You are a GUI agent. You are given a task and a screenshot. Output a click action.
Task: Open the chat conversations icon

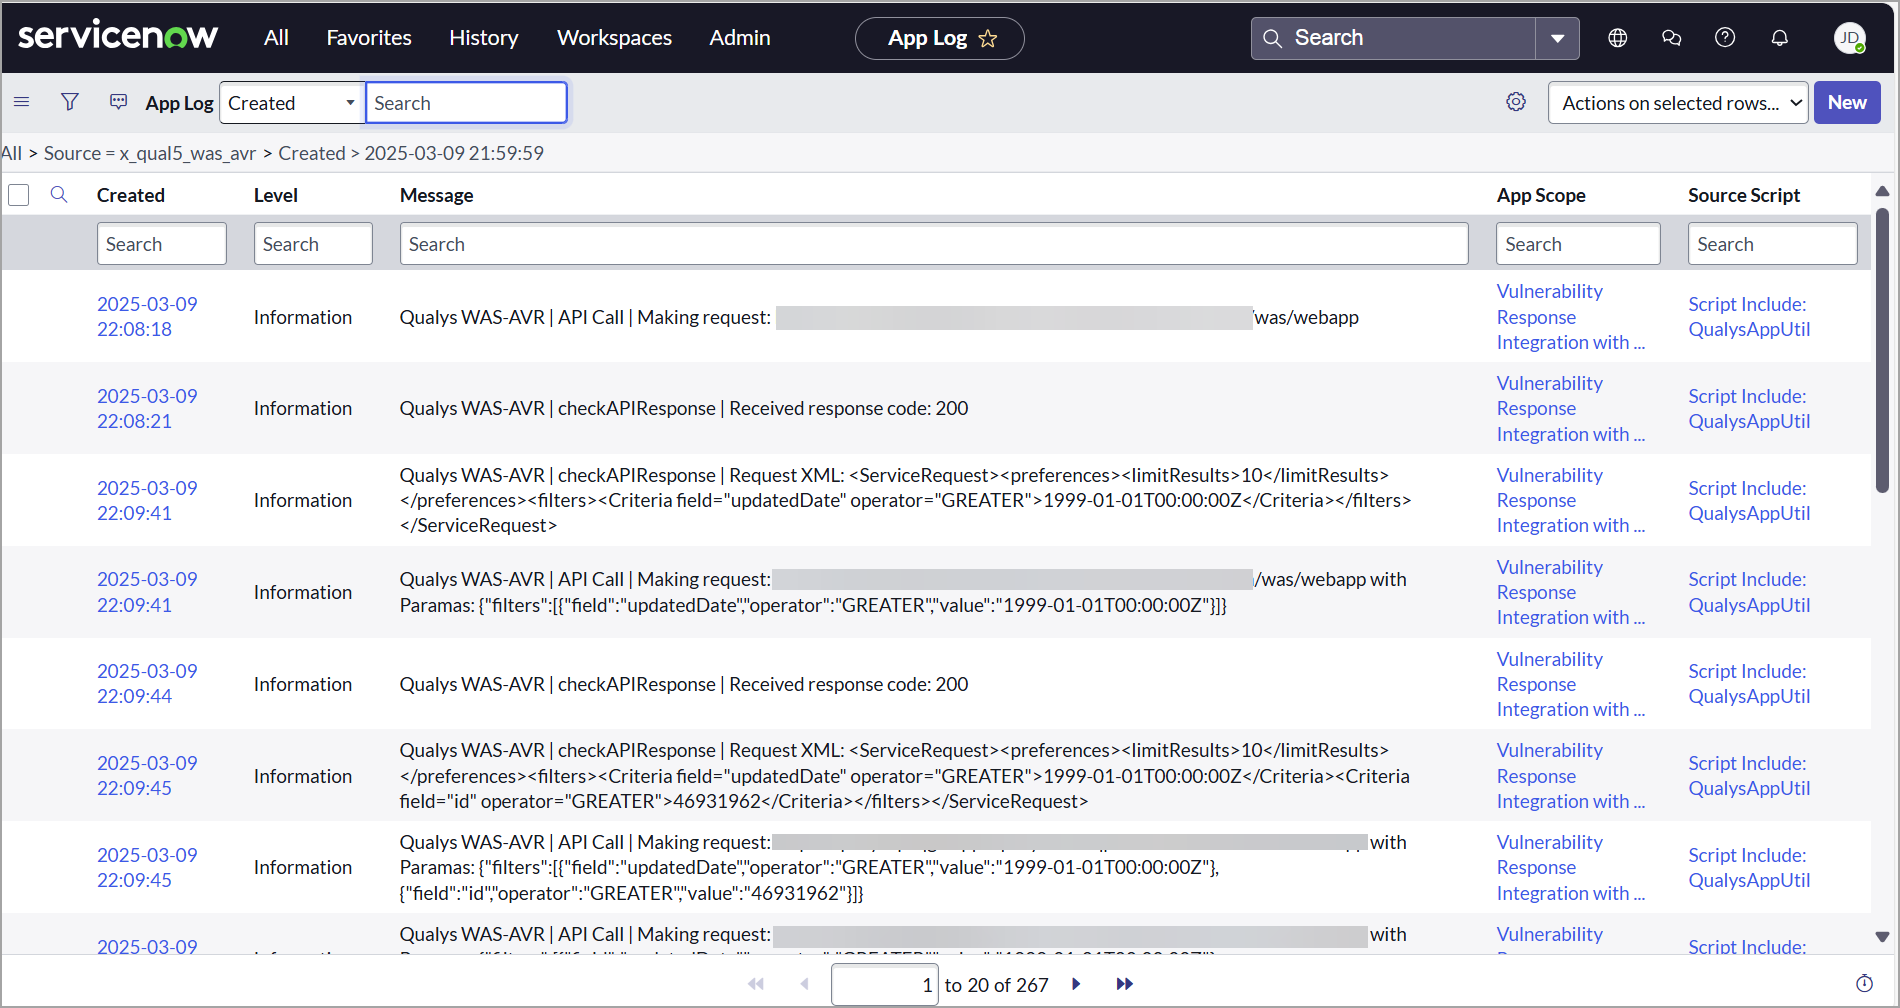[1671, 38]
